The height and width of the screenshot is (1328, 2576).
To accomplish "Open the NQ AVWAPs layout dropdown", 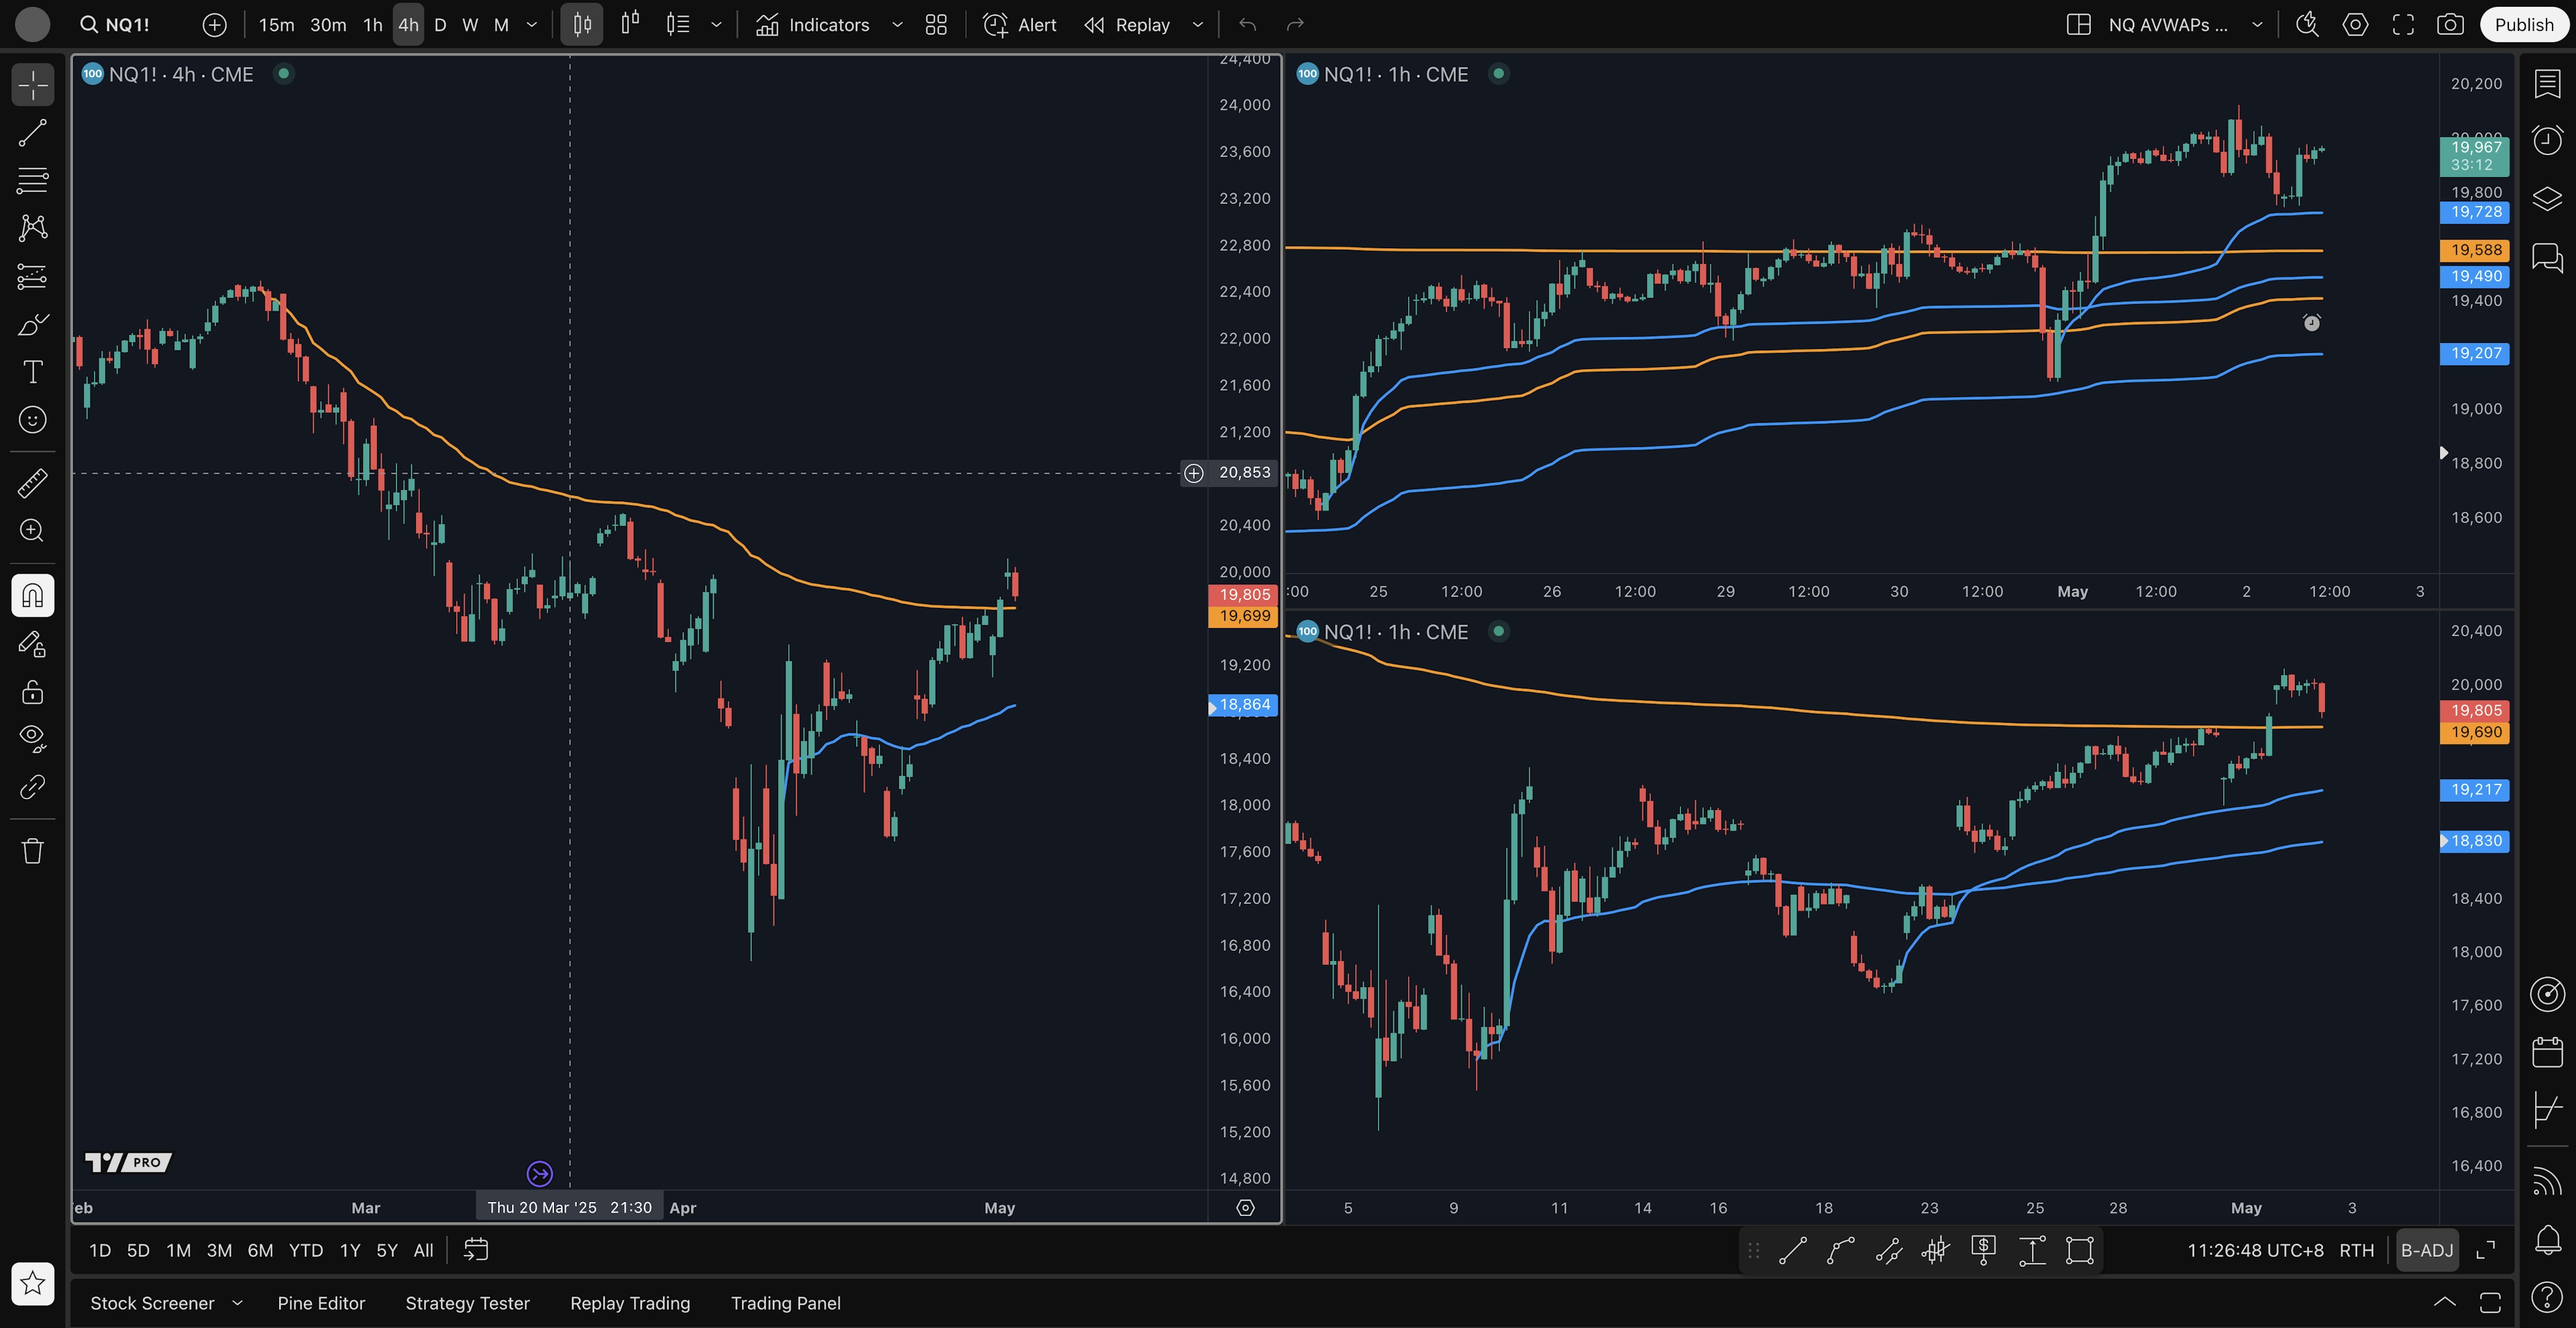I will [x=2257, y=25].
